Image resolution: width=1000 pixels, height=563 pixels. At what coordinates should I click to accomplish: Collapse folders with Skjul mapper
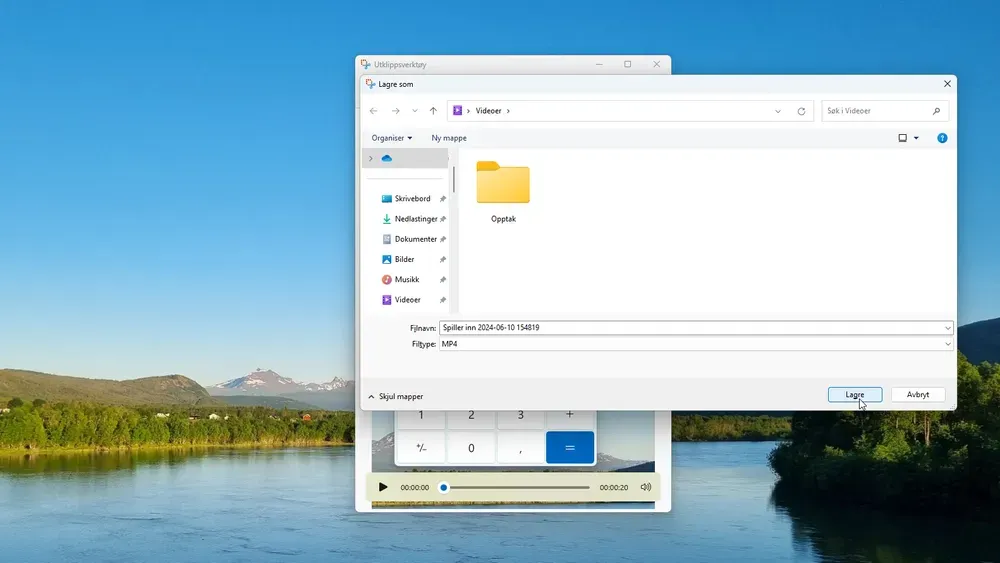396,396
